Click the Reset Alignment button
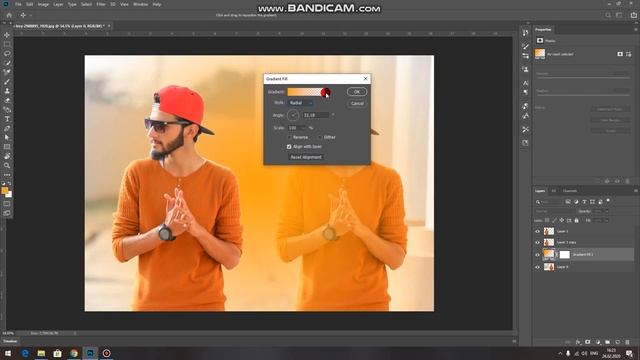Image resolution: width=640 pixels, height=360 pixels. pyautogui.click(x=306, y=157)
